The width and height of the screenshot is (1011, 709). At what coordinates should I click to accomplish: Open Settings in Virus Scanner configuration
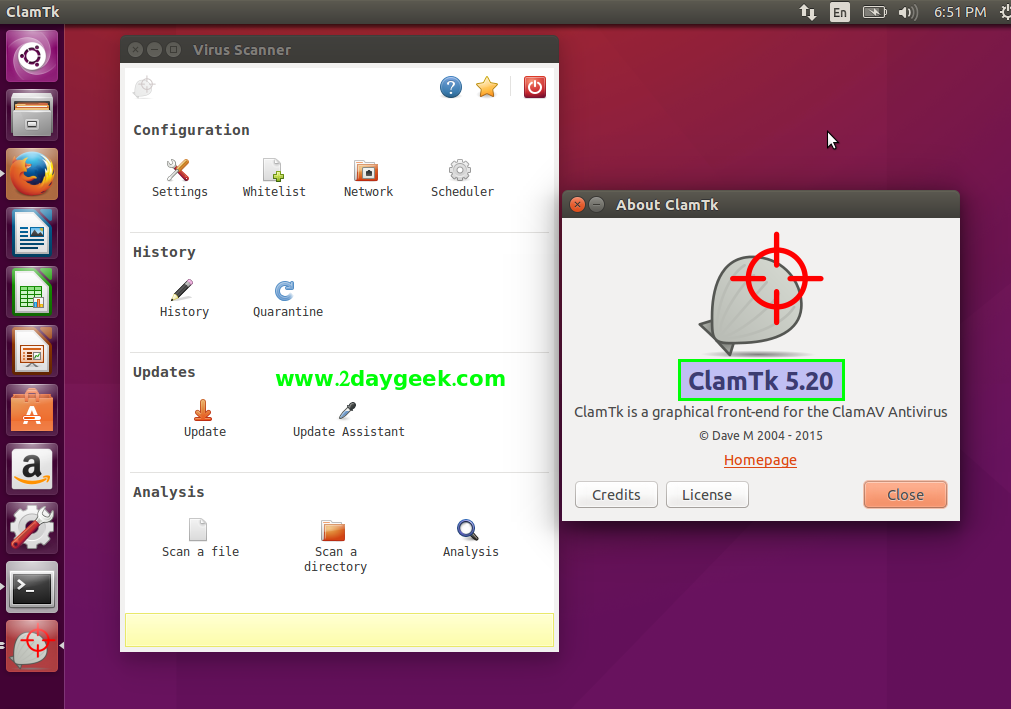pos(179,179)
